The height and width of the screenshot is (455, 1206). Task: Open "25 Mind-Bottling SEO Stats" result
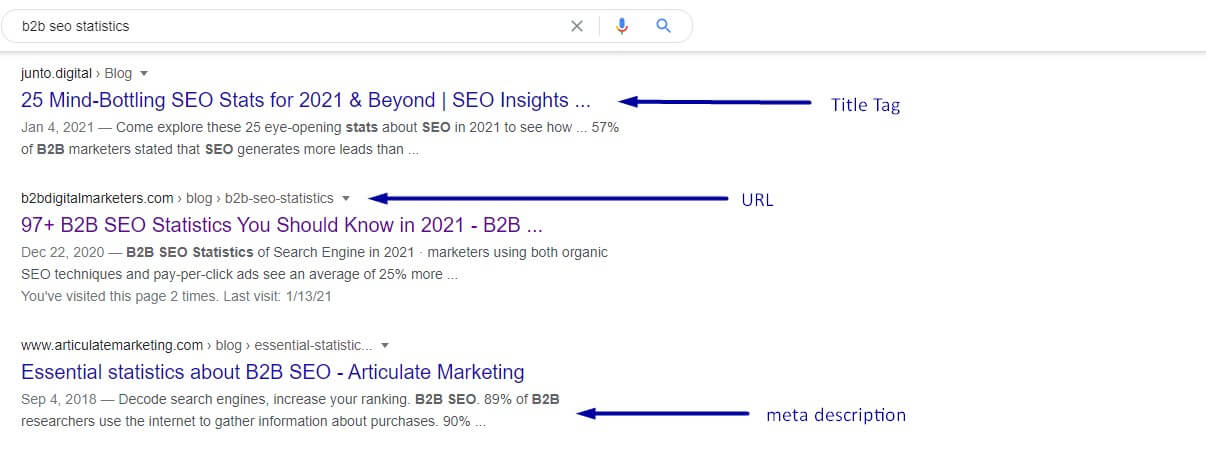(306, 100)
